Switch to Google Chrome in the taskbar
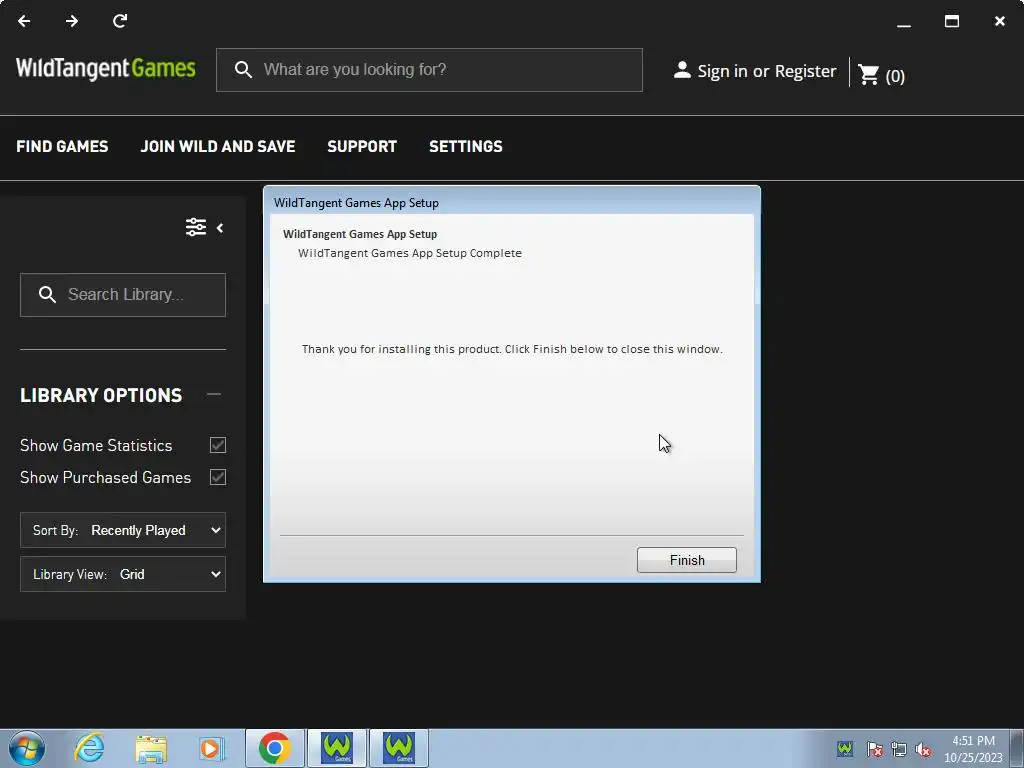This screenshot has height=768, width=1024. [x=274, y=748]
